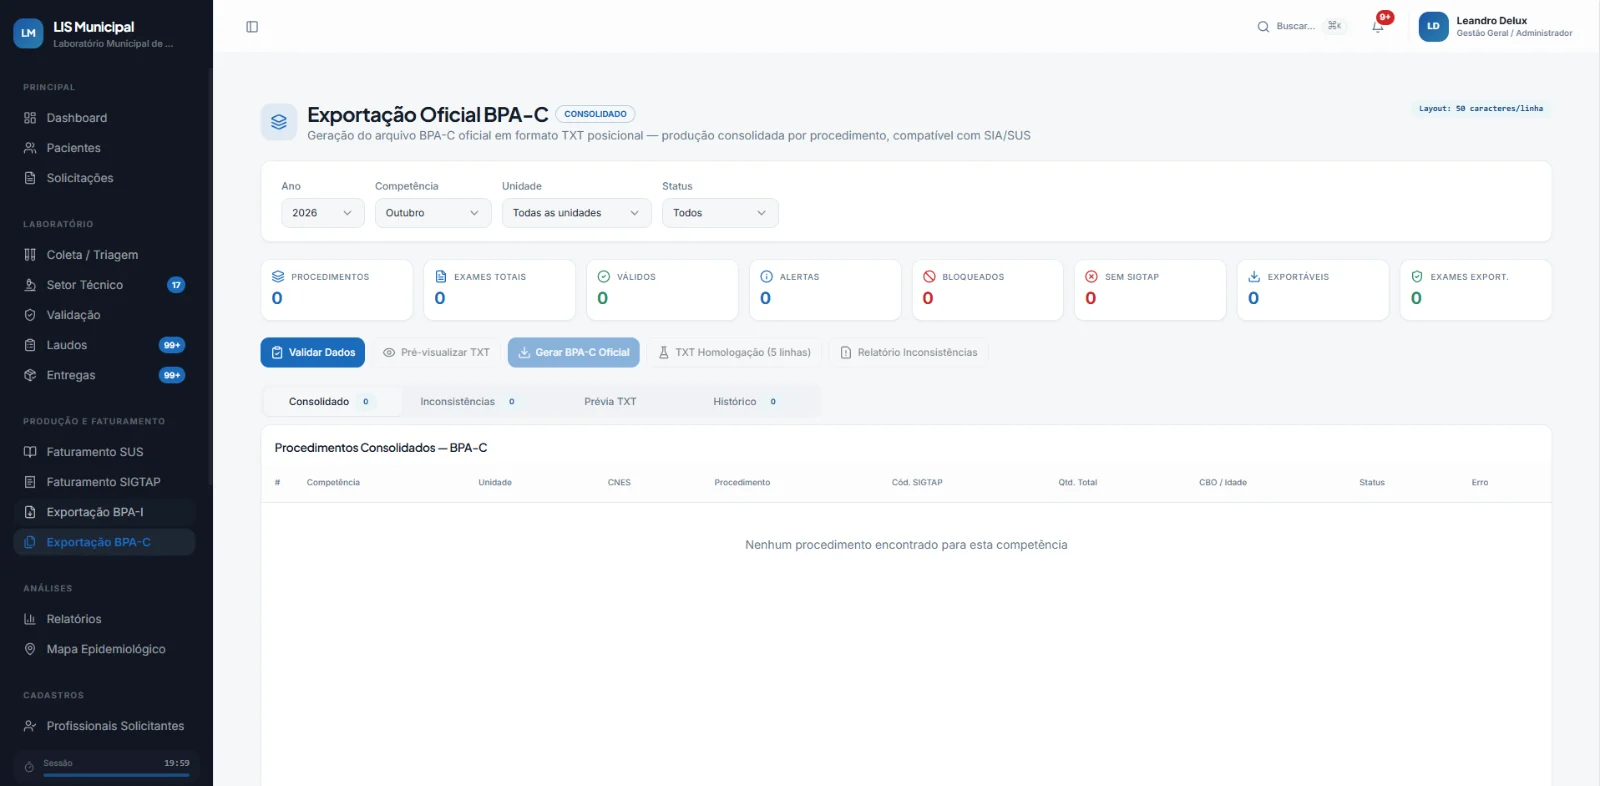Click the layers icon beside page title
Screen dimensions: 1600x786
(x=279, y=122)
